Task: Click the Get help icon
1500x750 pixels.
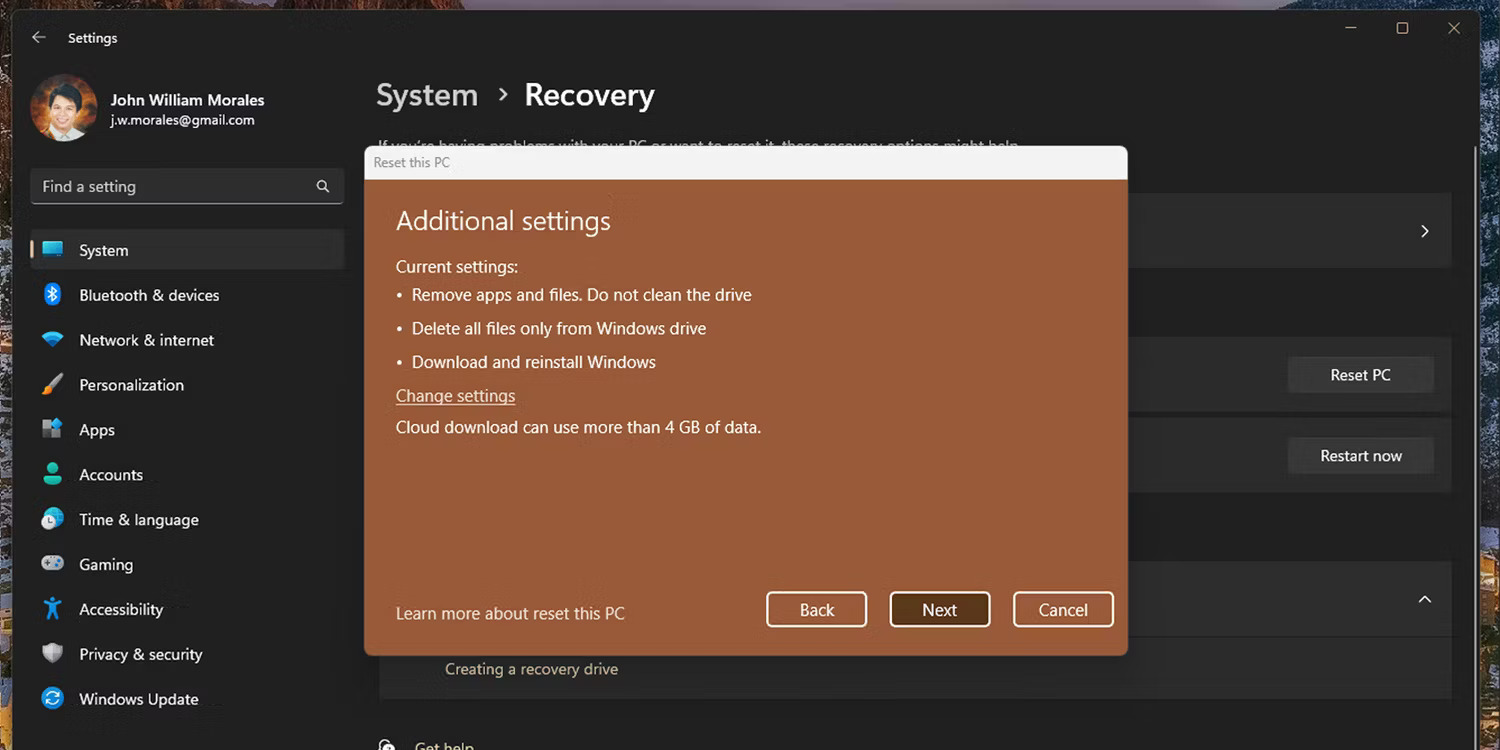Action: pyautogui.click(x=387, y=745)
